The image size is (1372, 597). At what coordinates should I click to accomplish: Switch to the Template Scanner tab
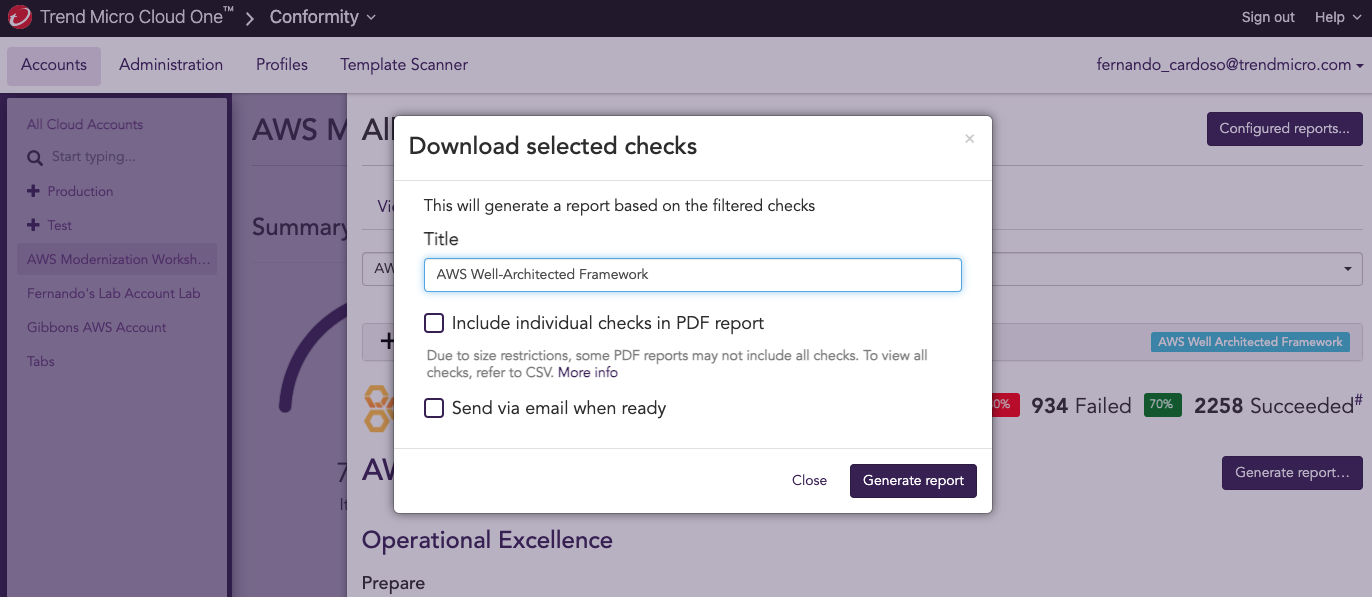[x=404, y=65]
